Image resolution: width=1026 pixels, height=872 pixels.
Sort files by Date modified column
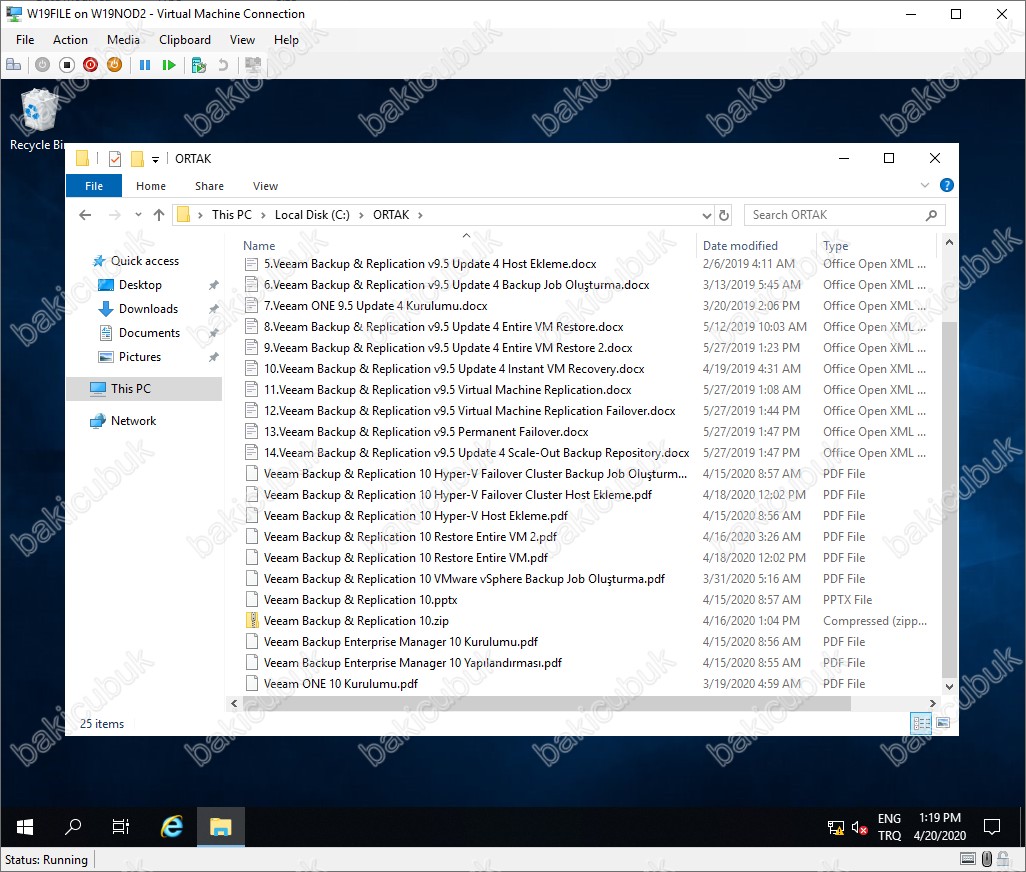tap(740, 246)
